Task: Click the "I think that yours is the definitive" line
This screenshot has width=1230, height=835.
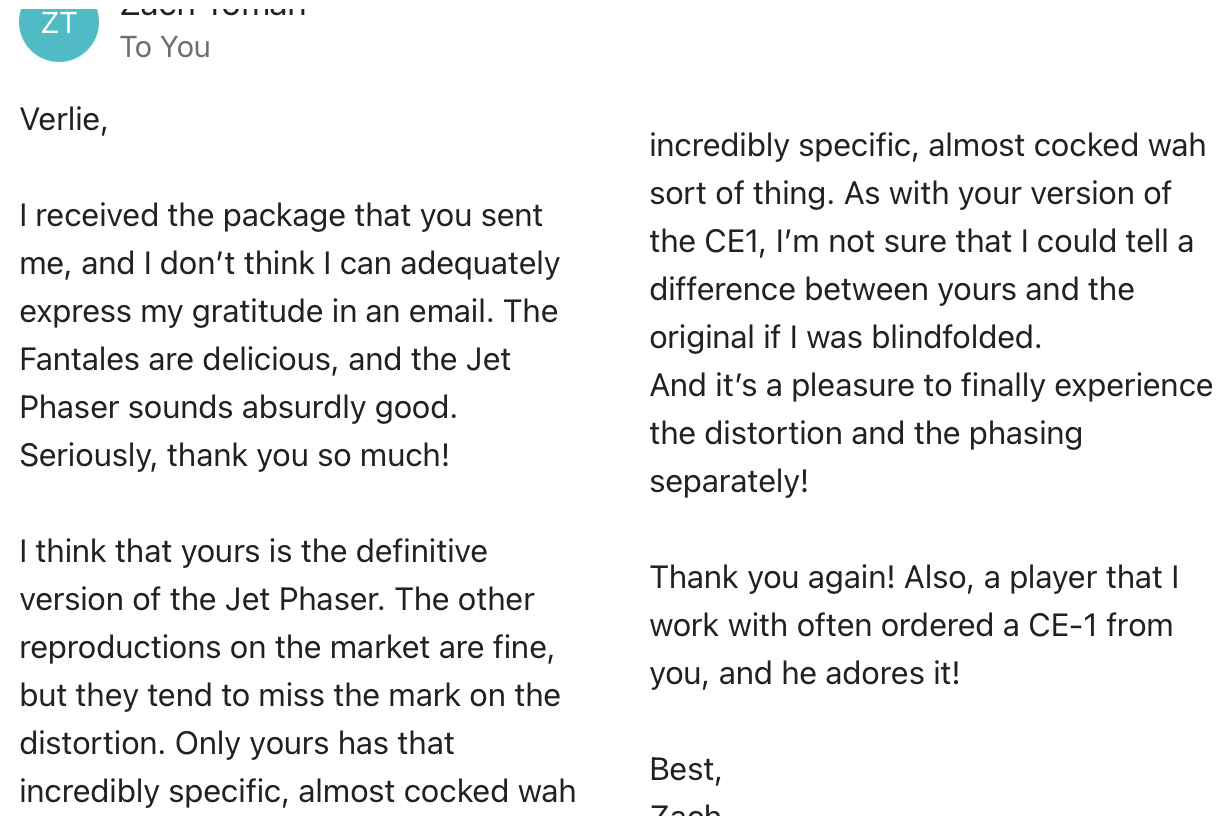Action: [254, 552]
